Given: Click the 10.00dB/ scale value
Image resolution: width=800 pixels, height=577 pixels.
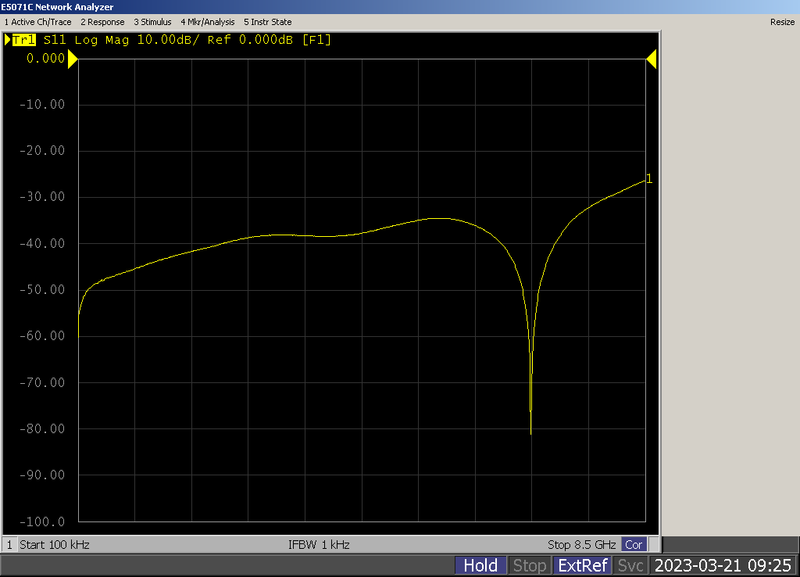Looking at the screenshot, I should 168,40.
